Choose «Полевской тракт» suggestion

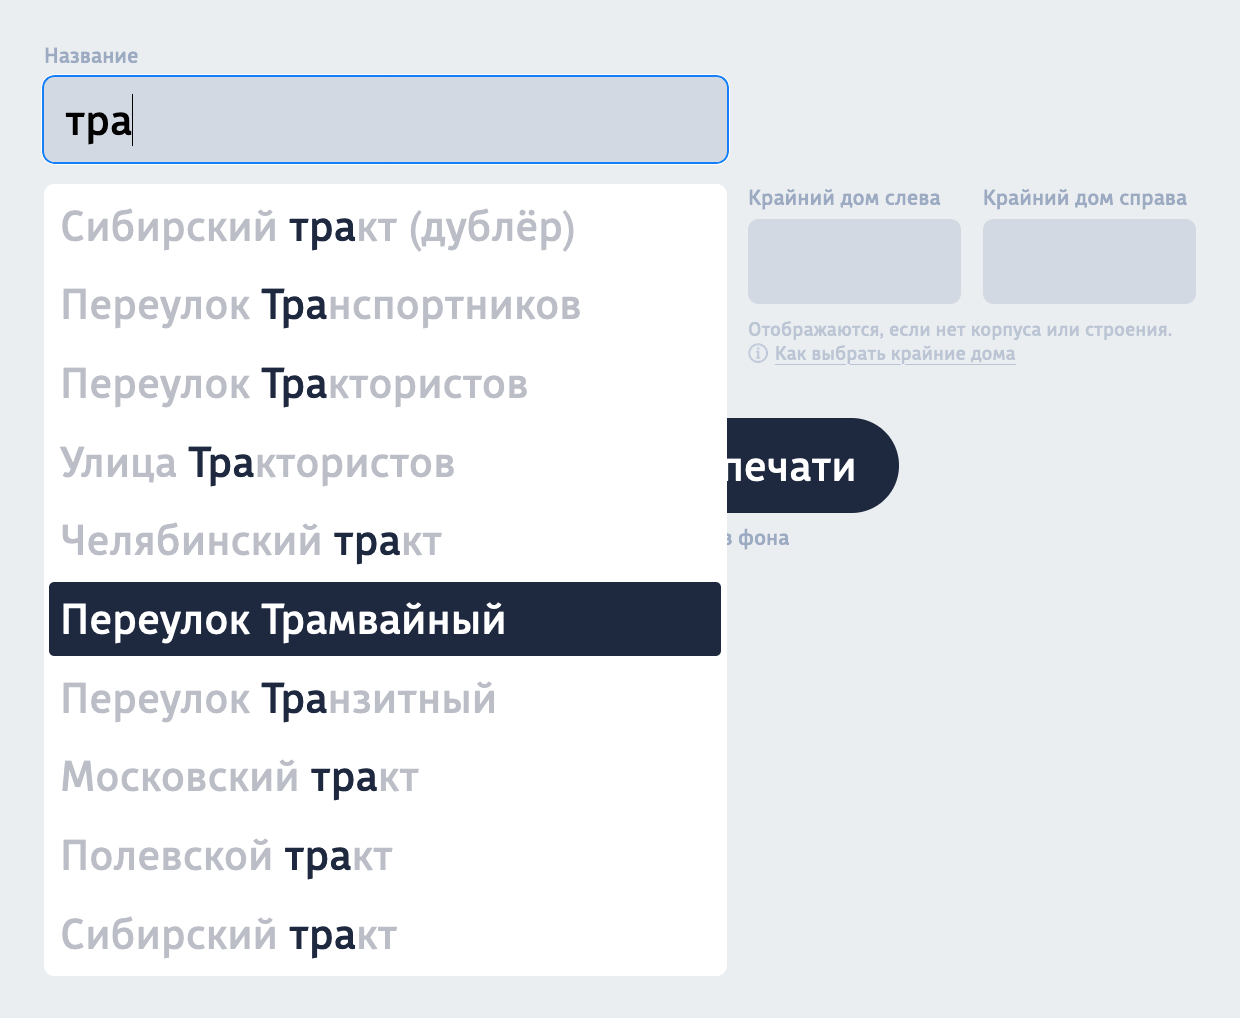coord(227,856)
